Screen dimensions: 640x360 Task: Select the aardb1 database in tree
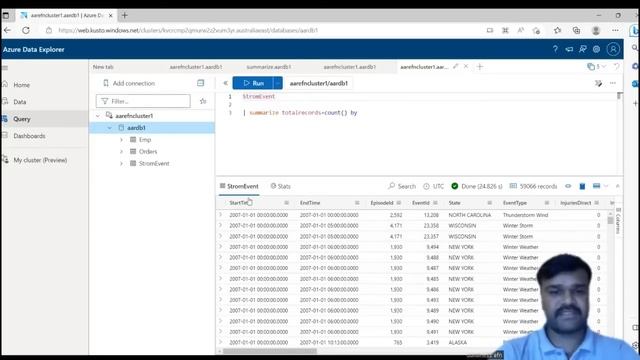coord(152,128)
